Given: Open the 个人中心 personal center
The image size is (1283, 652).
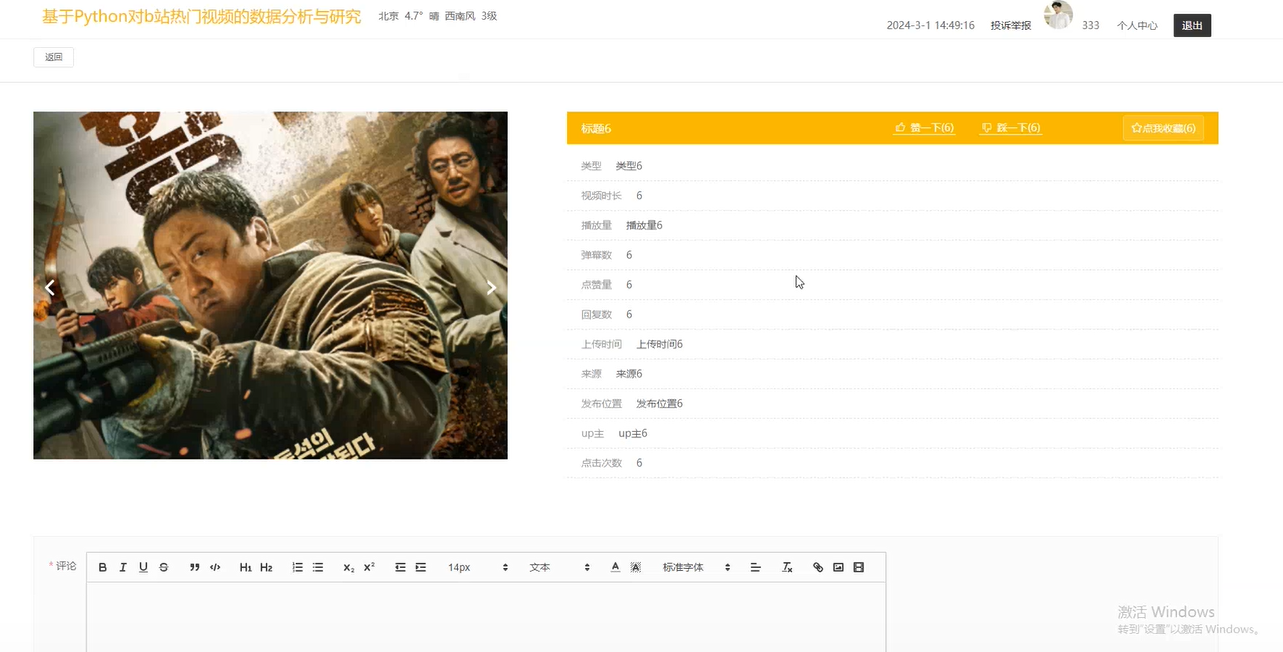Looking at the screenshot, I should coord(1137,25).
